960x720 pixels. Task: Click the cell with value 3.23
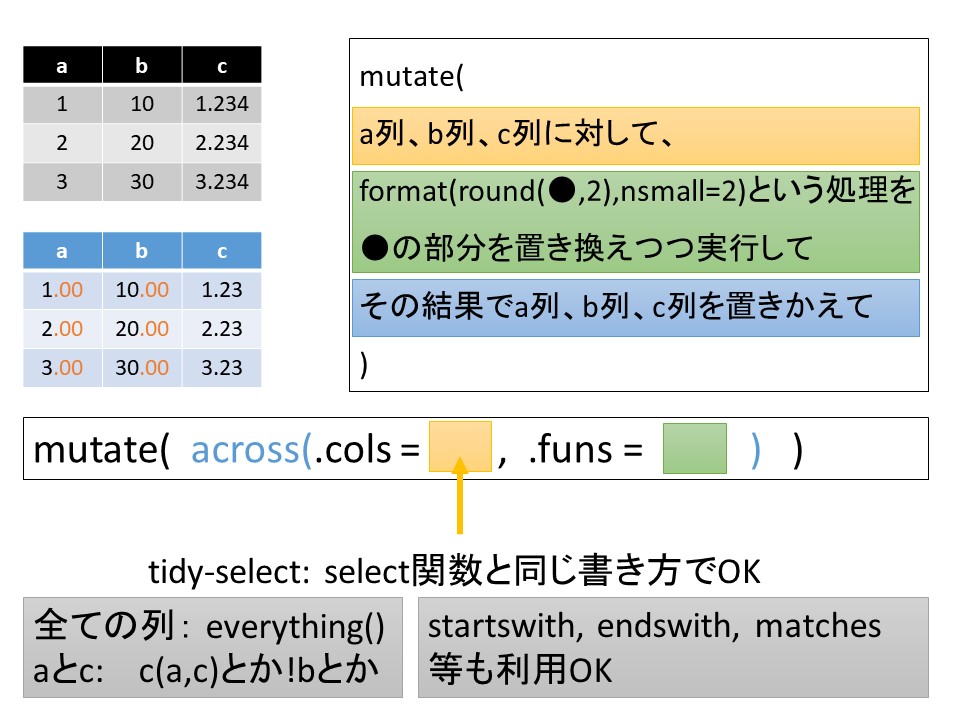coord(221,367)
